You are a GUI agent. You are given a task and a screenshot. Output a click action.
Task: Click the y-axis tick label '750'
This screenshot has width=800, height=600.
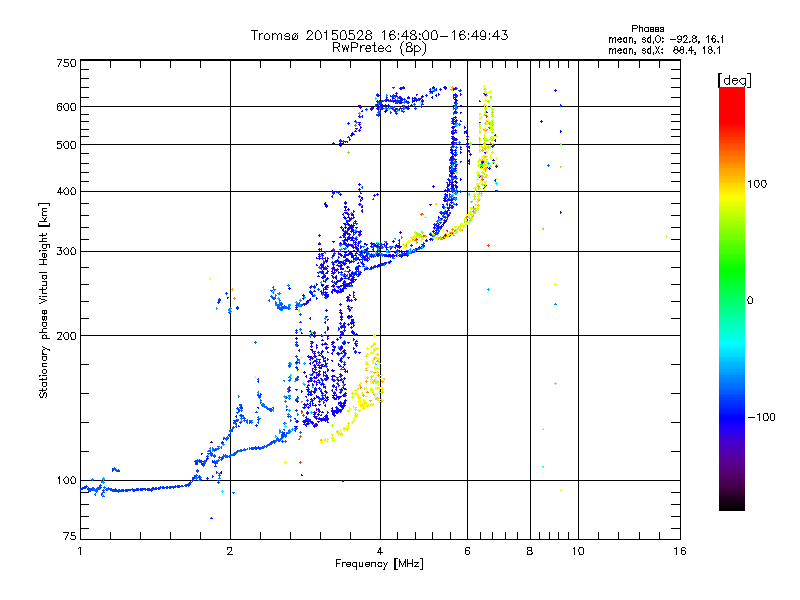click(66, 63)
